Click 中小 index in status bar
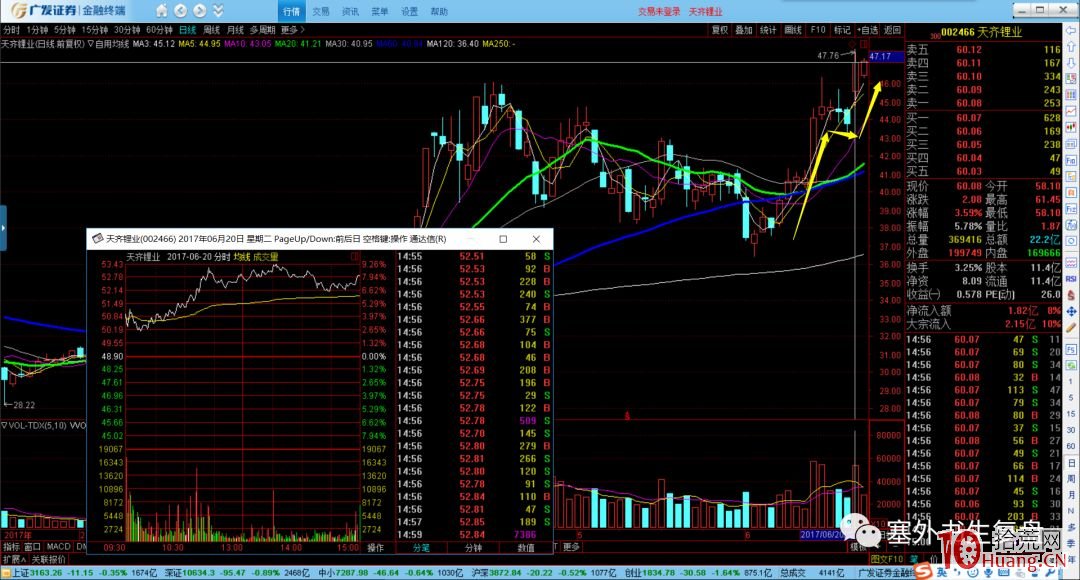Image resolution: width=1080 pixels, height=580 pixels. 390,572
